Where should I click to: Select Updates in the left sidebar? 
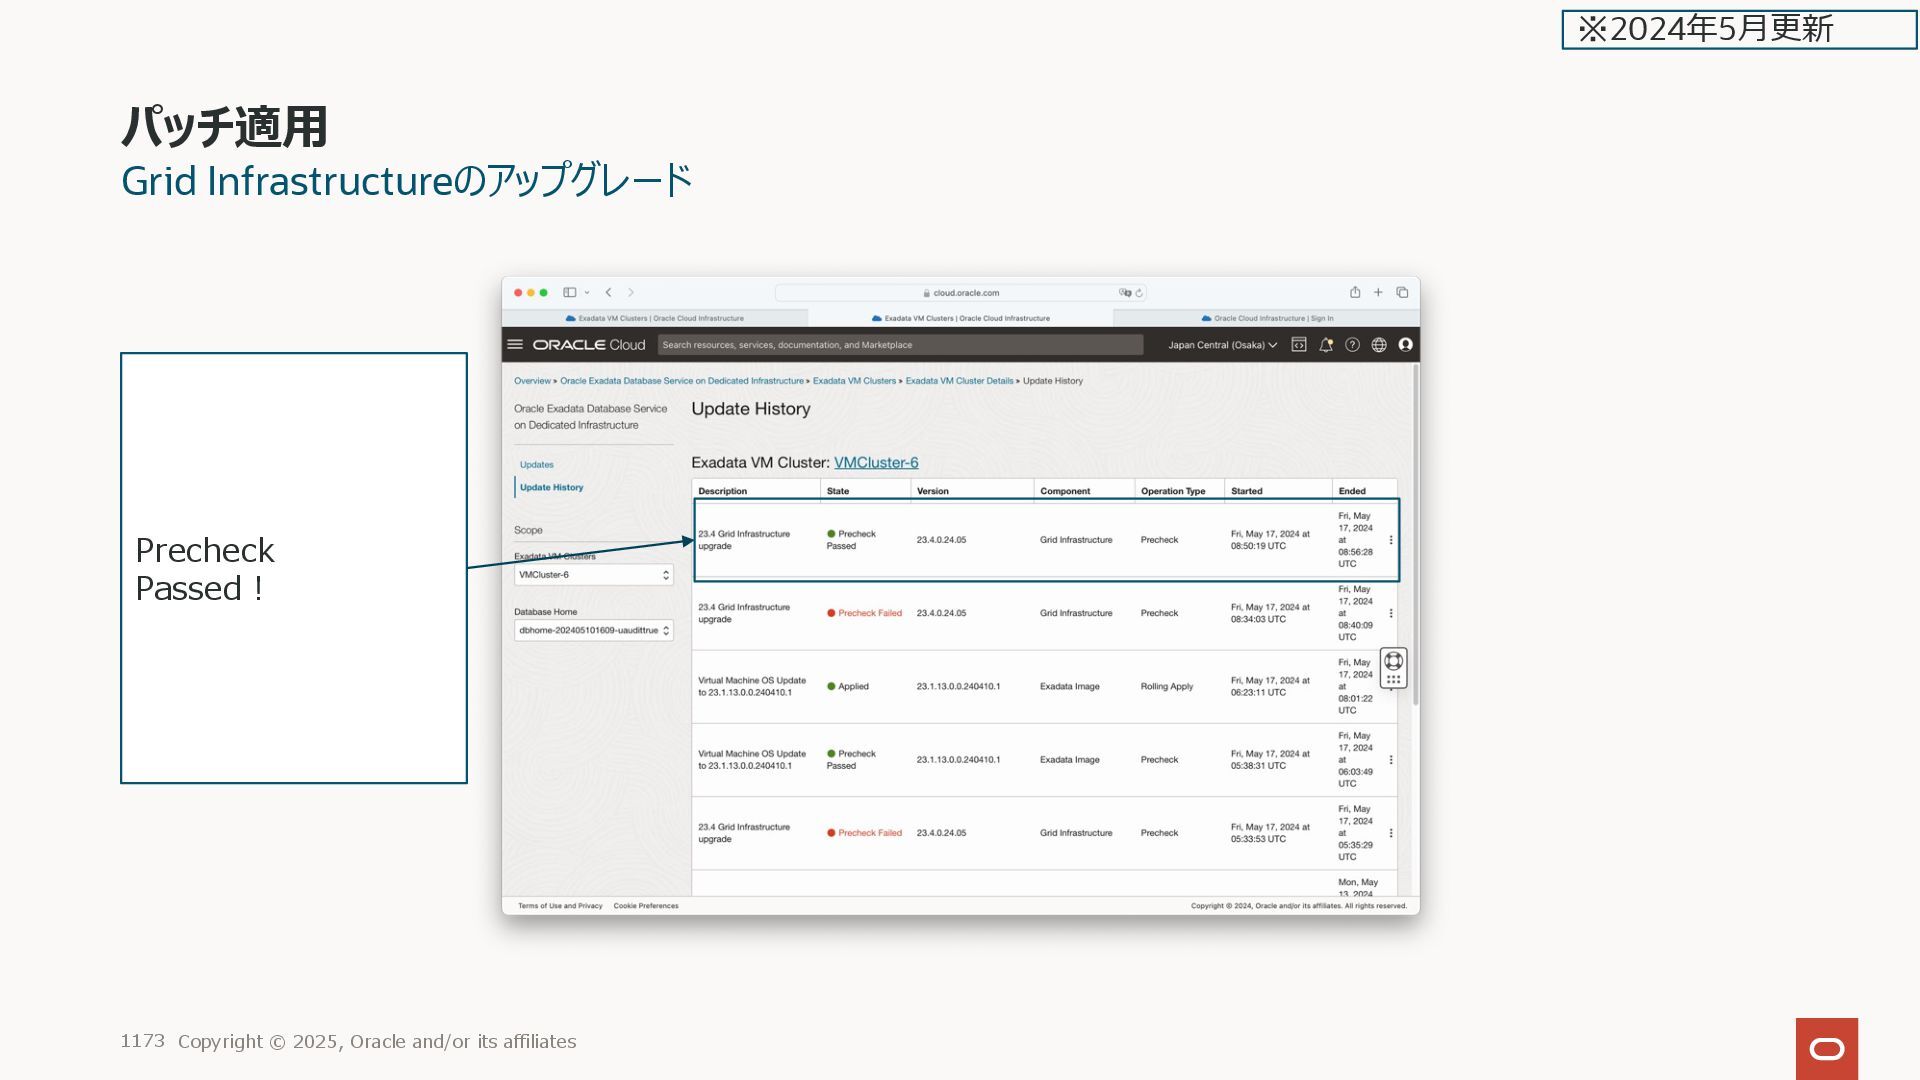[536, 464]
